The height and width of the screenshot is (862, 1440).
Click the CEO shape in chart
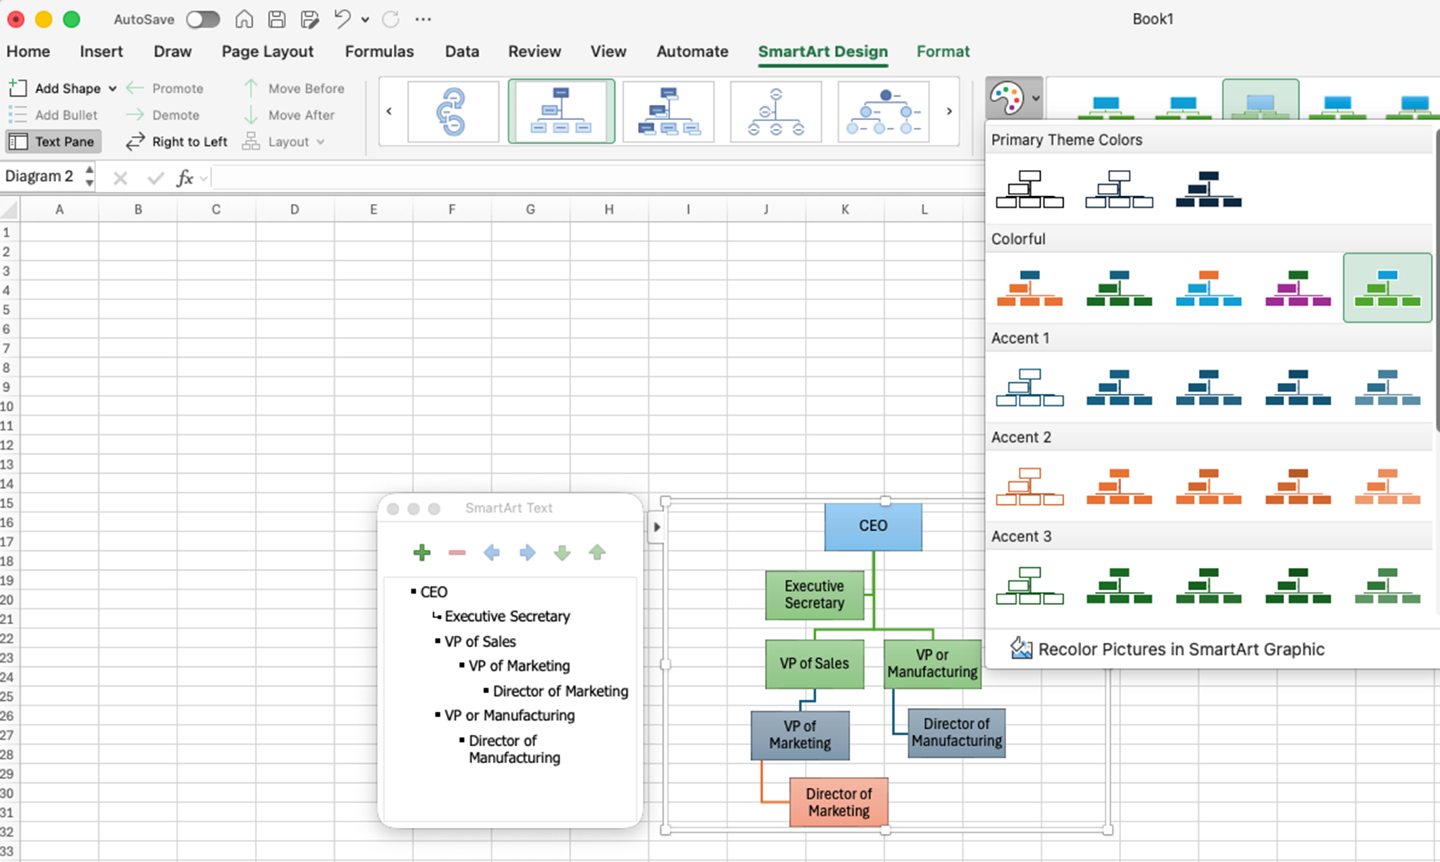click(873, 526)
